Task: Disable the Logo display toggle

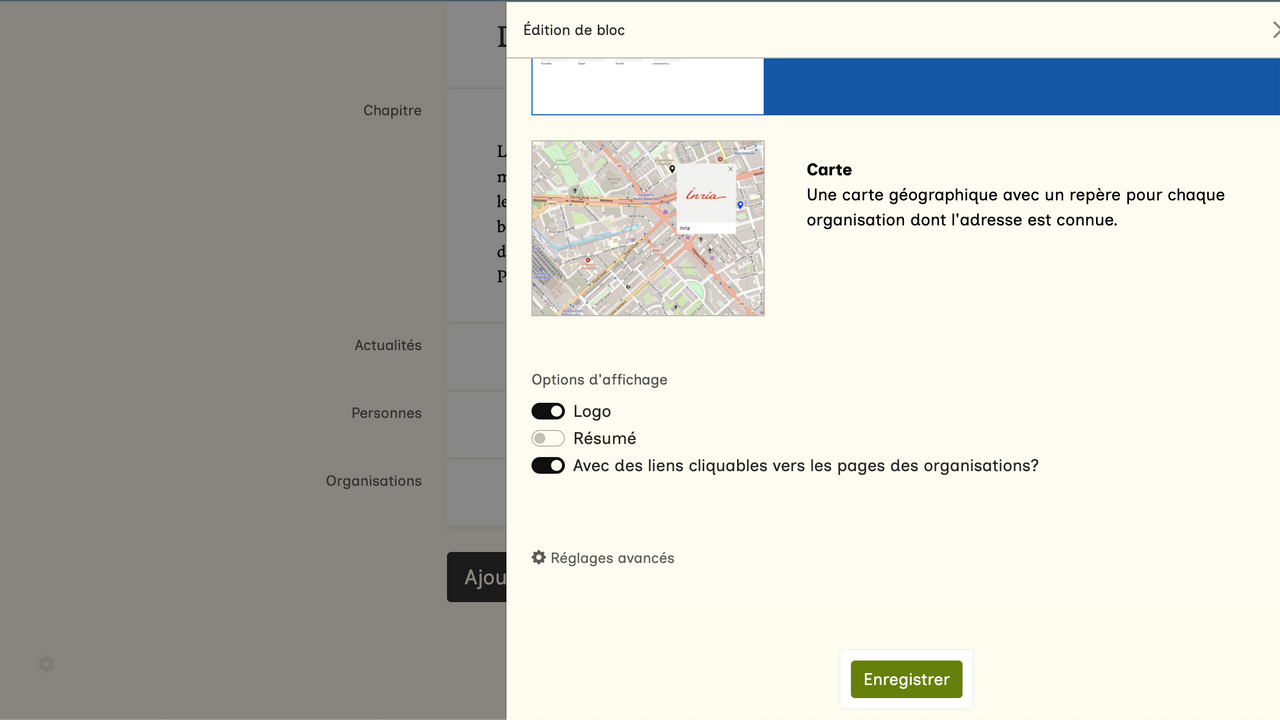Action: point(548,411)
